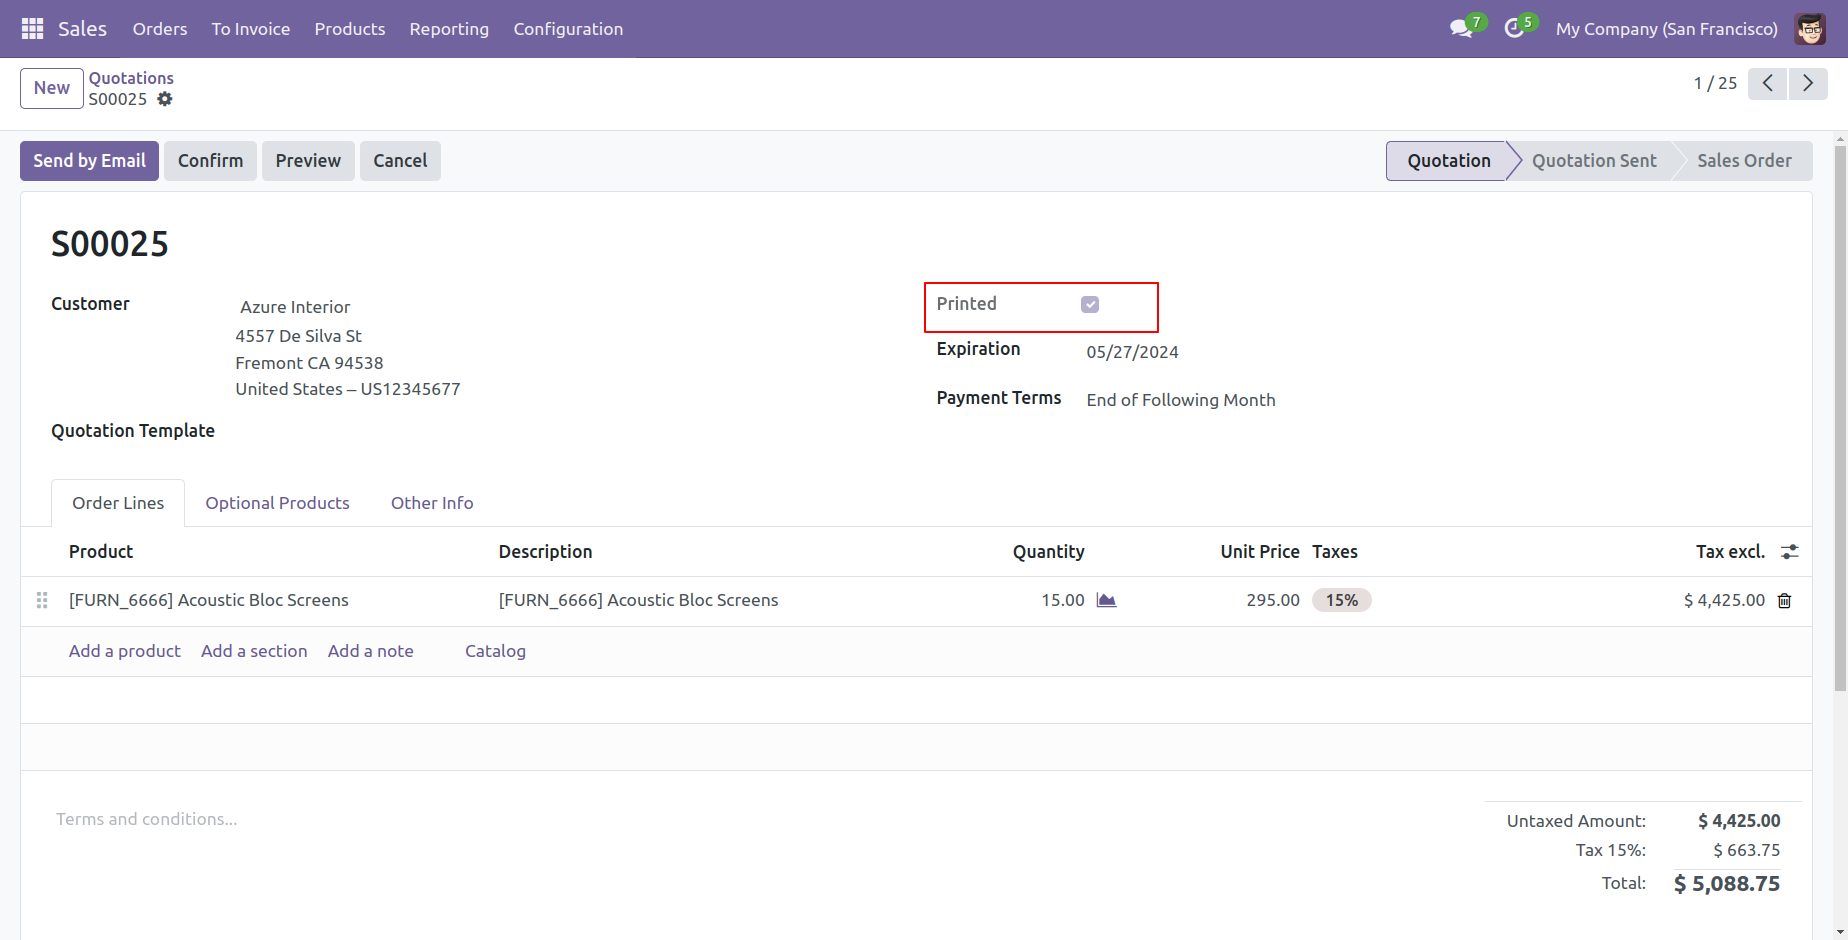Click the user avatar in top bar
The width and height of the screenshot is (1848, 940).
tap(1810, 29)
